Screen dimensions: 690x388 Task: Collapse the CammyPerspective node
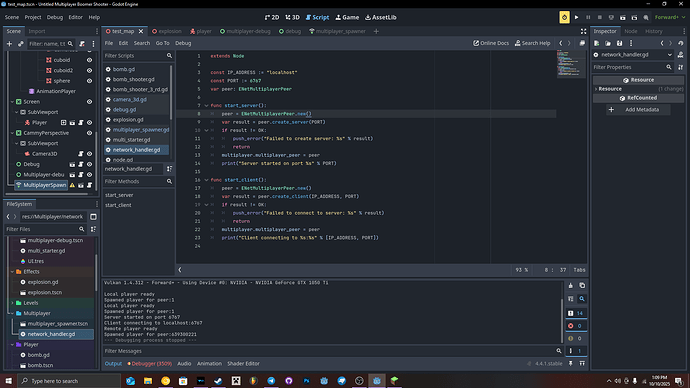tap(12, 133)
